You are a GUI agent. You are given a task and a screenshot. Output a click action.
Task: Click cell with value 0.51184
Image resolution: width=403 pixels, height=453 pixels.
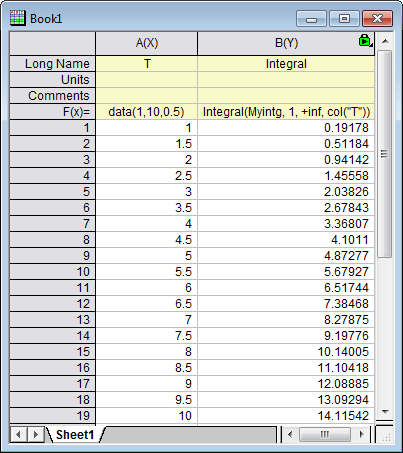286,144
